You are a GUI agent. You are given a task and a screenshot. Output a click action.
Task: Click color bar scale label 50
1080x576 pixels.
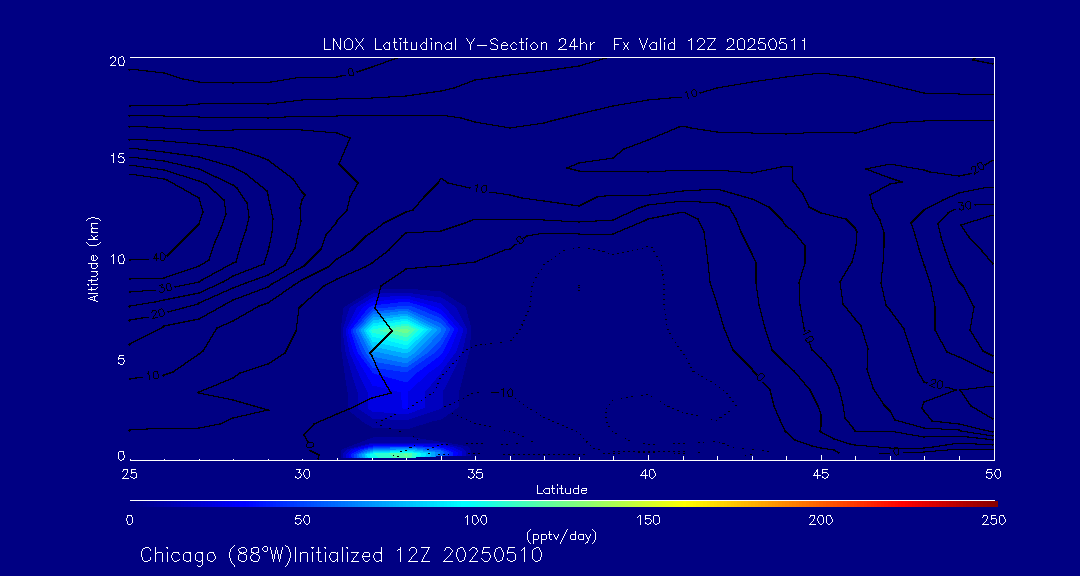tap(302, 520)
